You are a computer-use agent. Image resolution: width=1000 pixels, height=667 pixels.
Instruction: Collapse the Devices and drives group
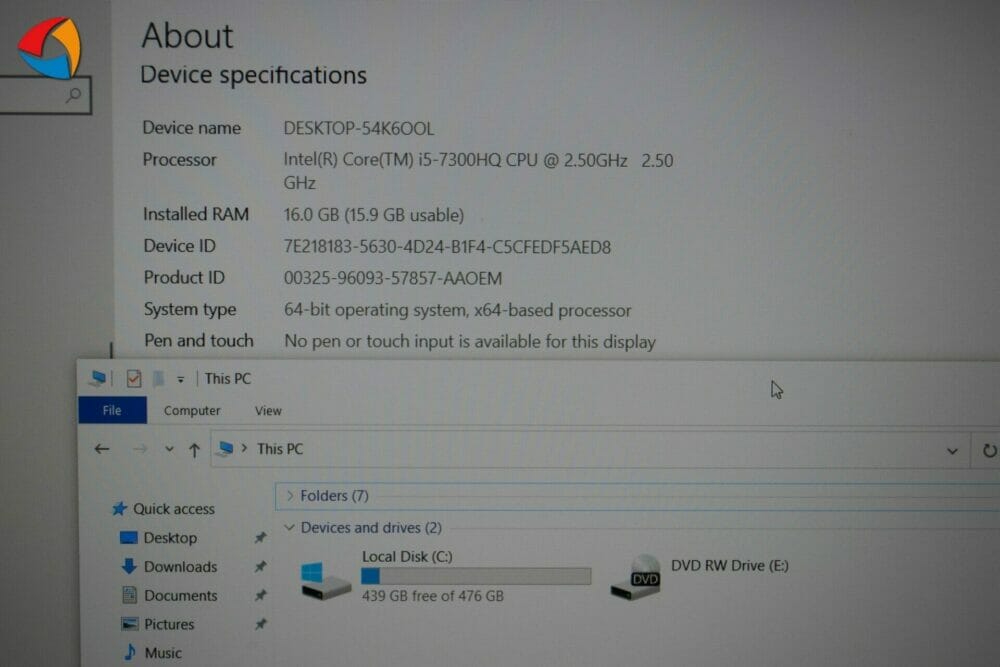click(x=290, y=527)
